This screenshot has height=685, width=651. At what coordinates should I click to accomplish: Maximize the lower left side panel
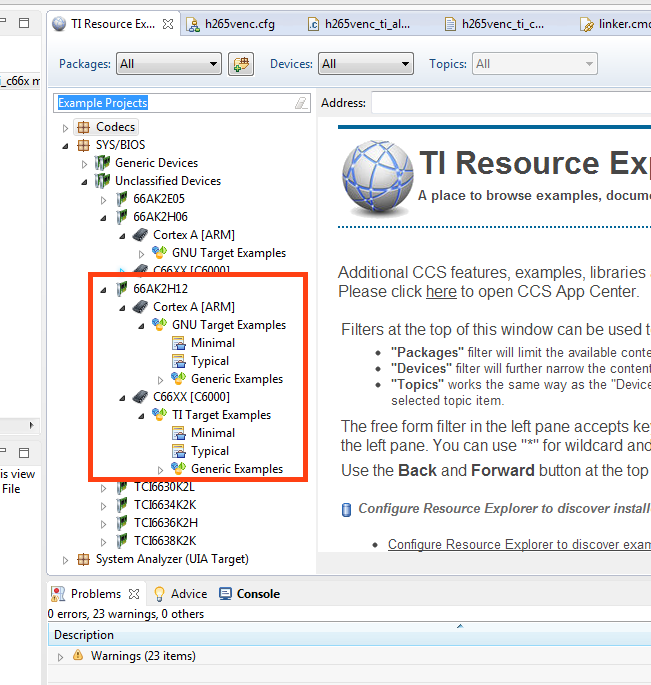[24, 453]
